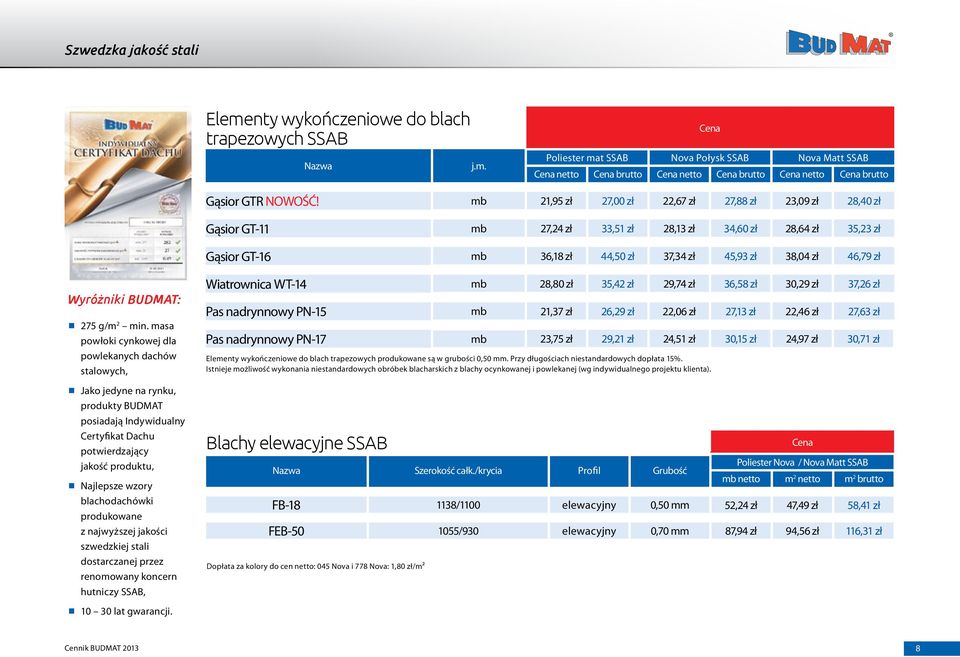This screenshot has width=960, height=657.
Task: Select the 35,23 zł price cell
Action: tap(863, 228)
